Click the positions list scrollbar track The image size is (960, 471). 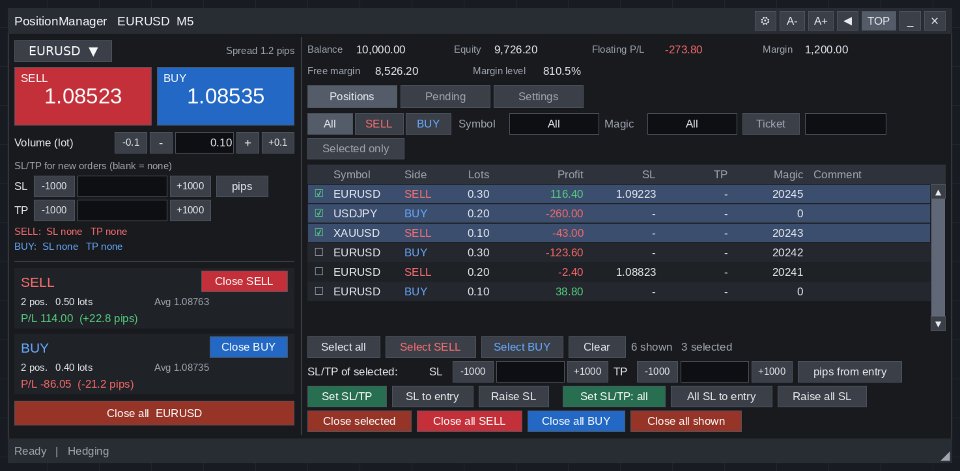pos(938,257)
